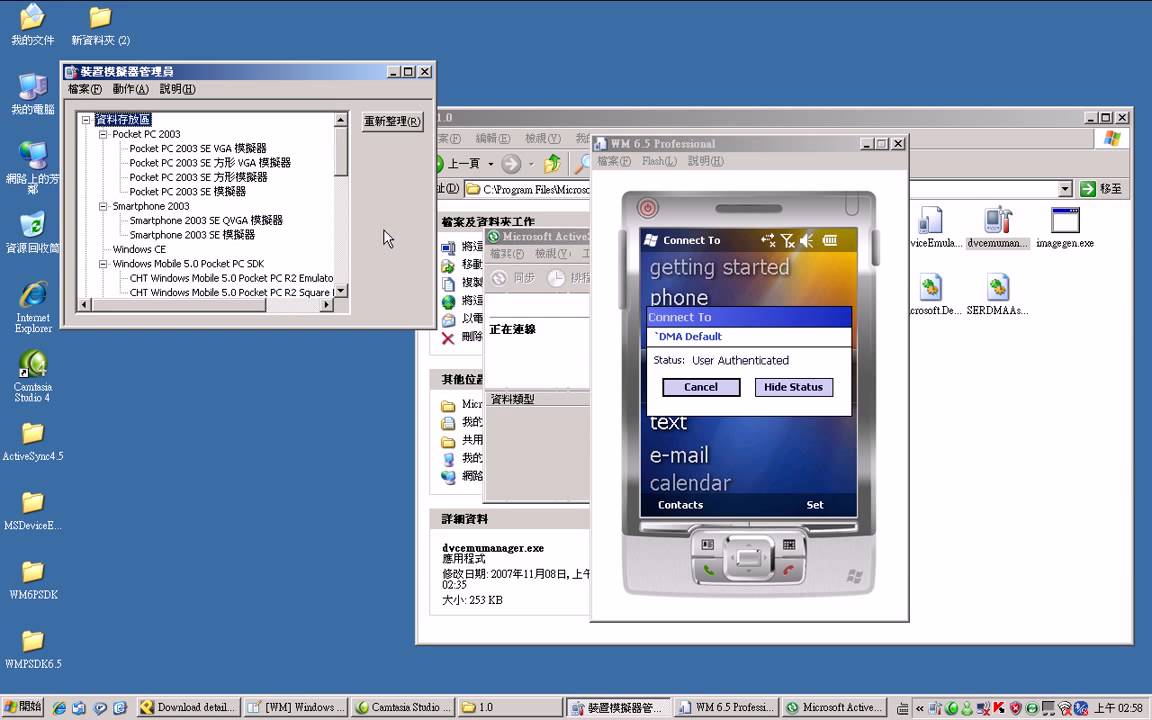
Task: Open the MSDeviceE... desktop folder
Action: [x=32, y=510]
